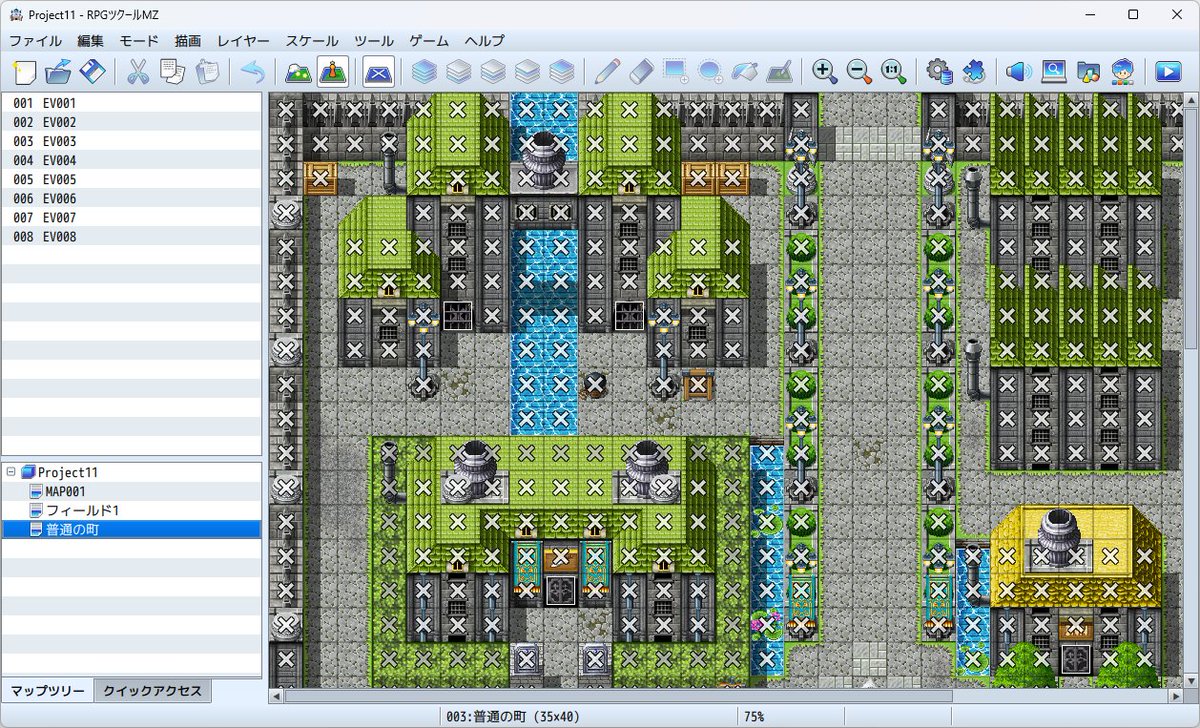Screen dimensions: 1200x728
Task: Select event 004 EV004 in list
Action: pyautogui.click(x=131, y=160)
